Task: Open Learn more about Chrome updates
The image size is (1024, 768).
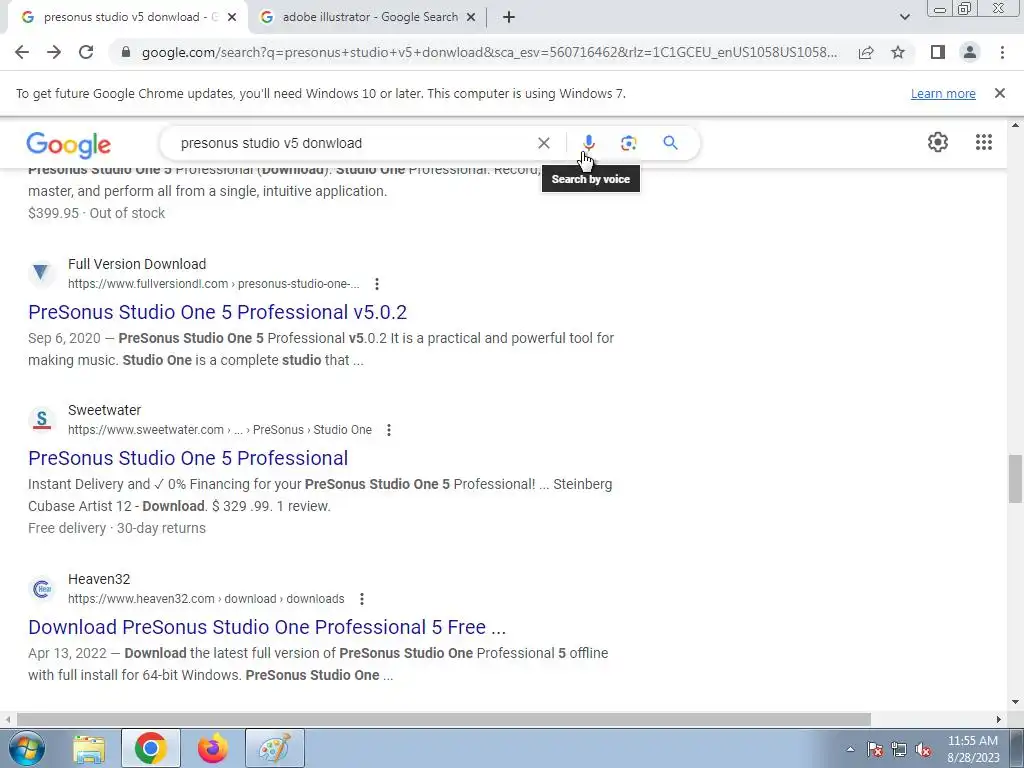Action: [943, 93]
